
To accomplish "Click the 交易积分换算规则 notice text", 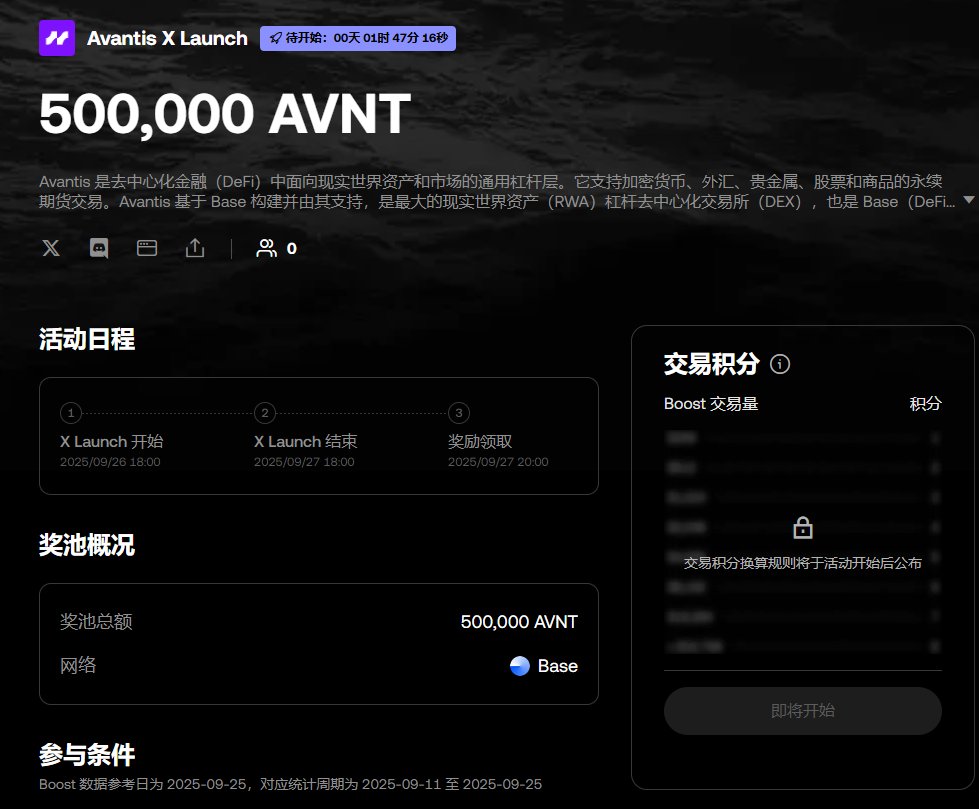I will click(x=803, y=563).
